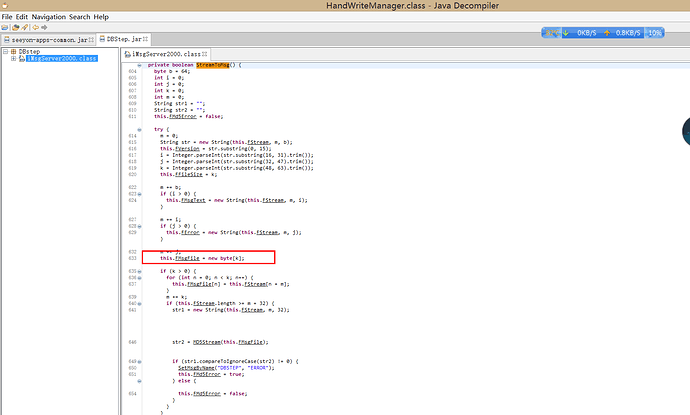Follow the MD5Stream method link on line 646
The height and width of the screenshot is (415, 690).
click(x=207, y=342)
